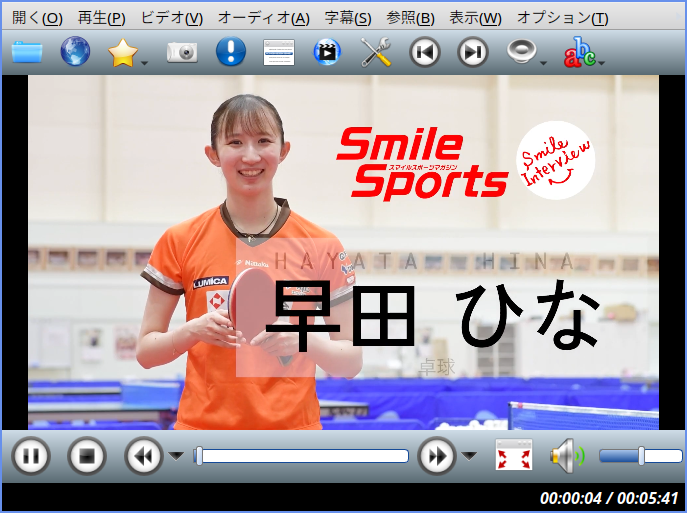Skip to the next track button

(x=472, y=52)
